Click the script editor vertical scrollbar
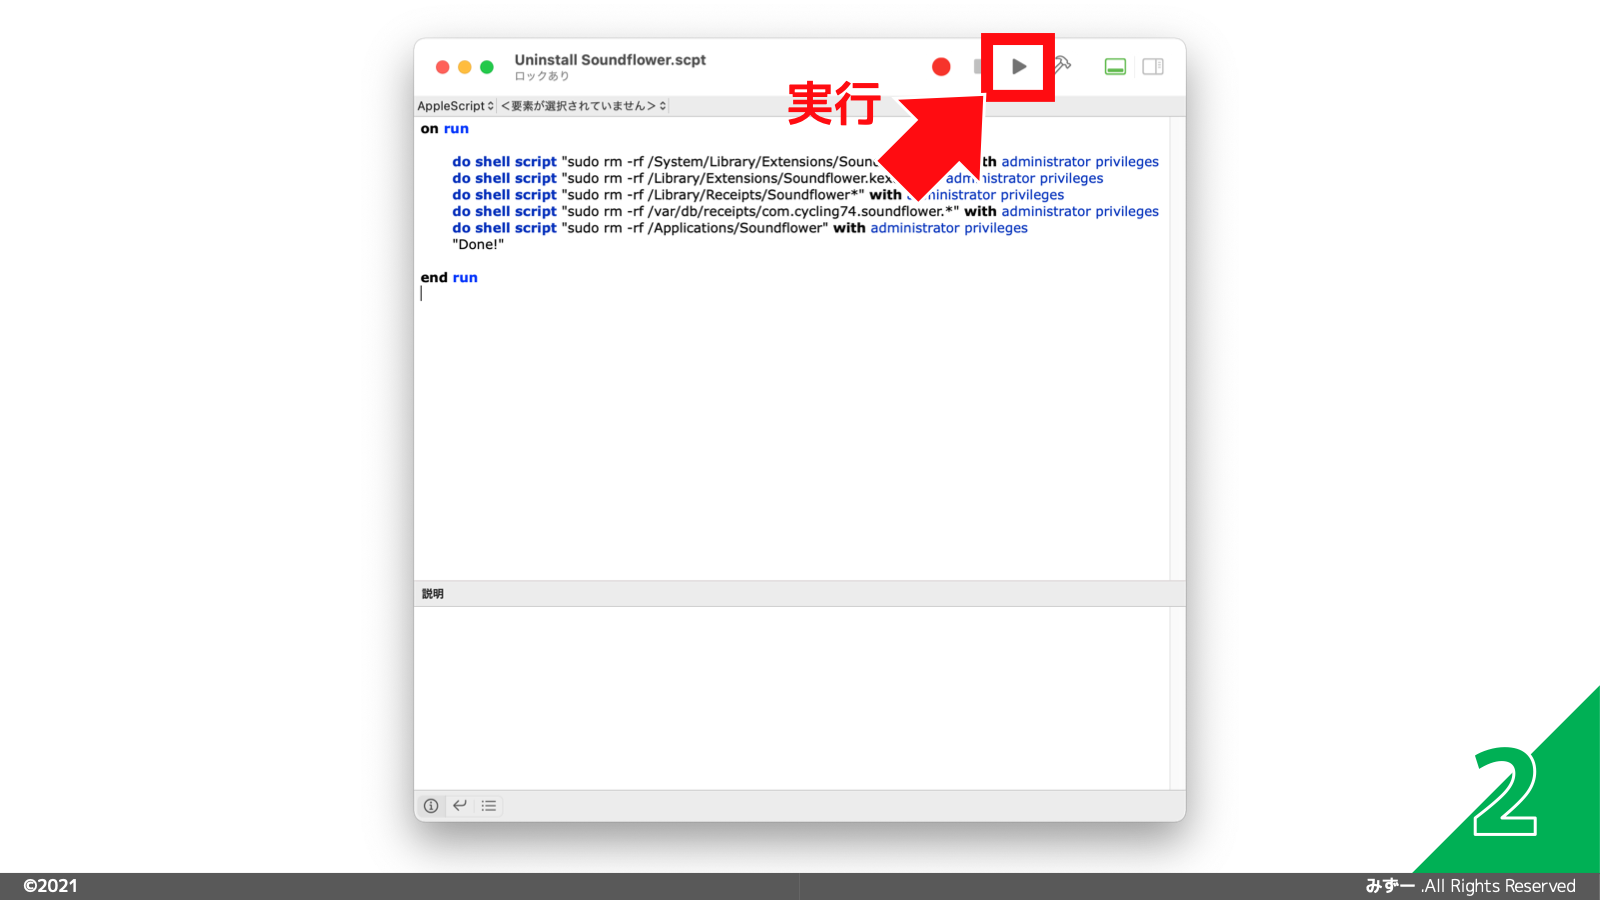 click(1178, 348)
